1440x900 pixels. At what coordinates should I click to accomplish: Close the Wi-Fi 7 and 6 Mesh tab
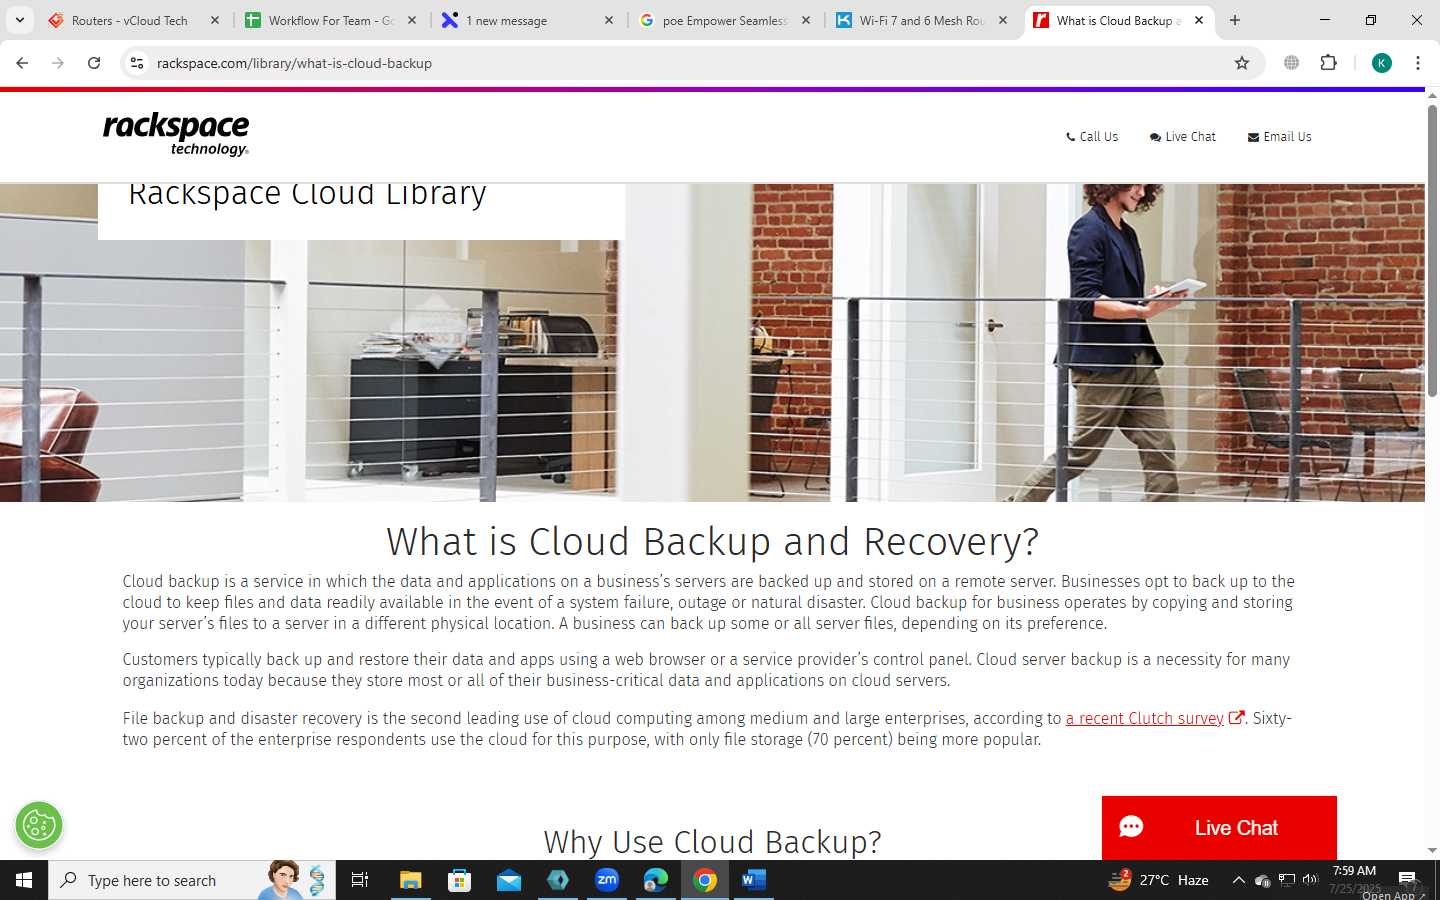click(x=1003, y=20)
